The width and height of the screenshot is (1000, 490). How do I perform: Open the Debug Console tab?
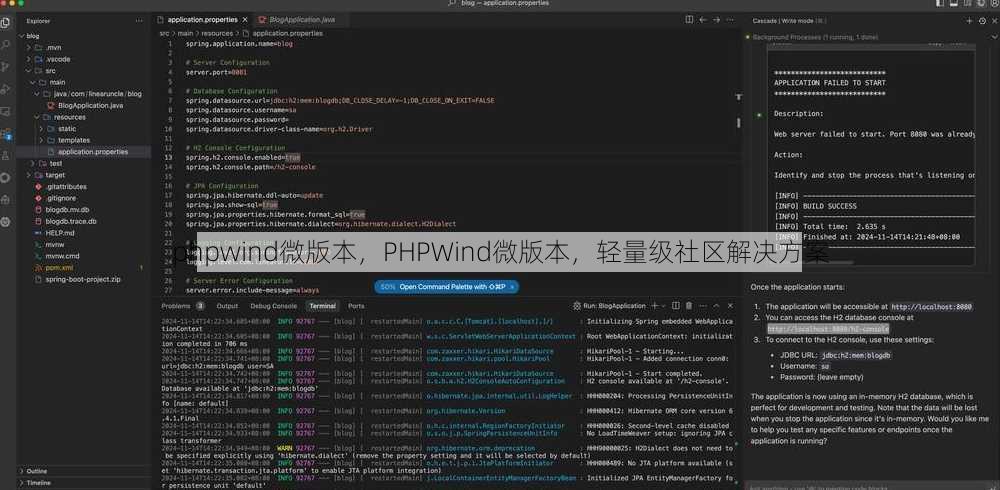coord(273,306)
